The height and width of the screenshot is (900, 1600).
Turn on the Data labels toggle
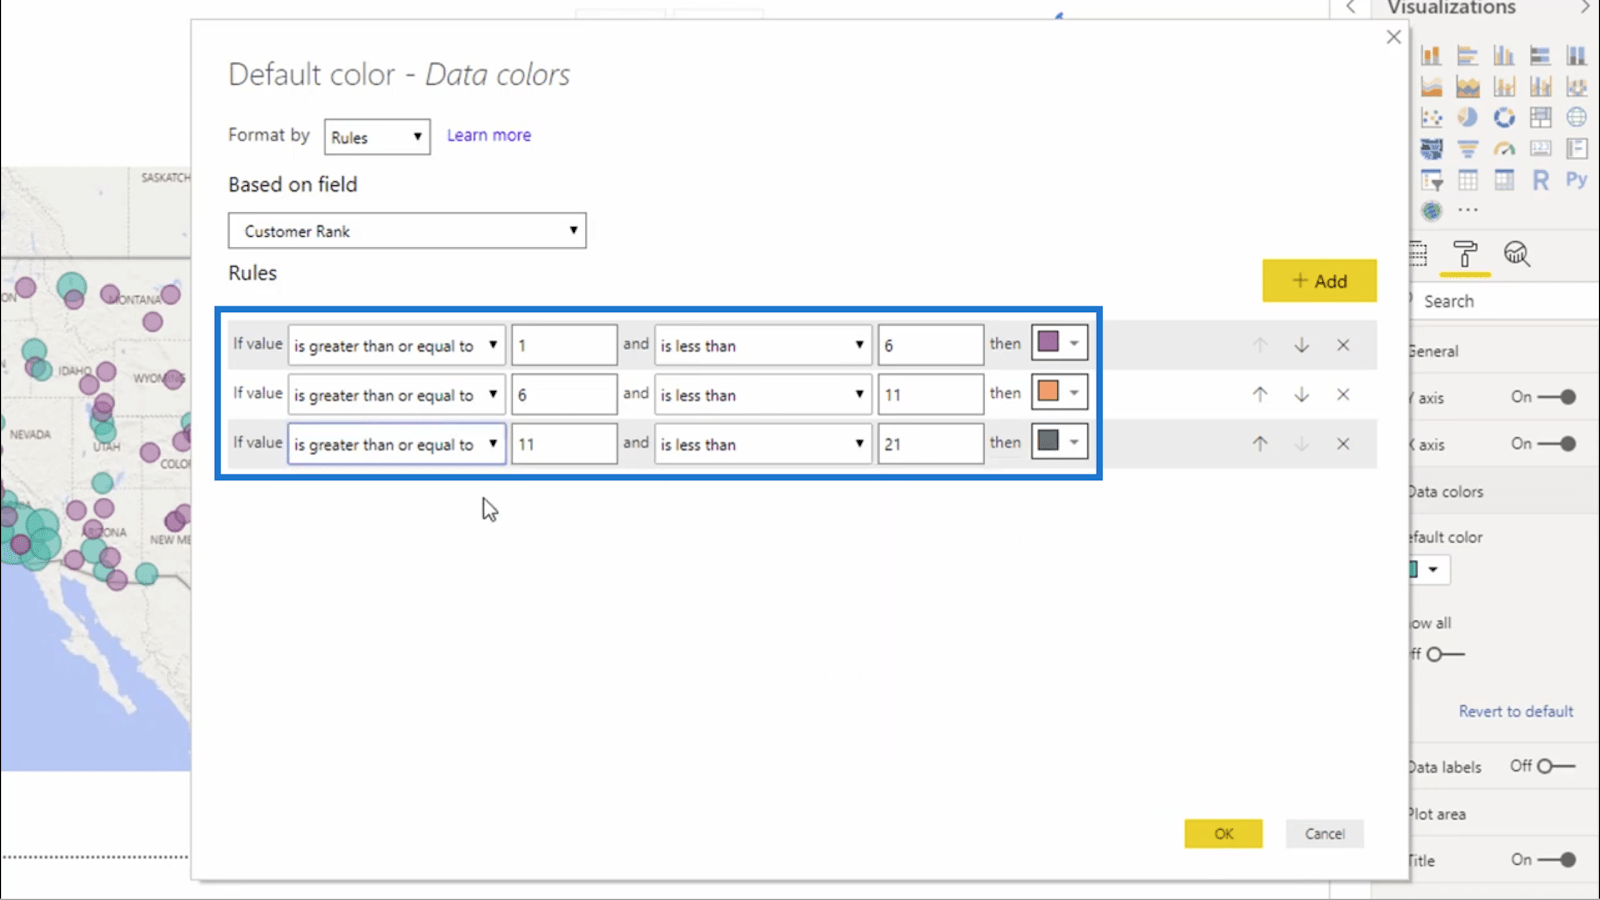point(1556,766)
